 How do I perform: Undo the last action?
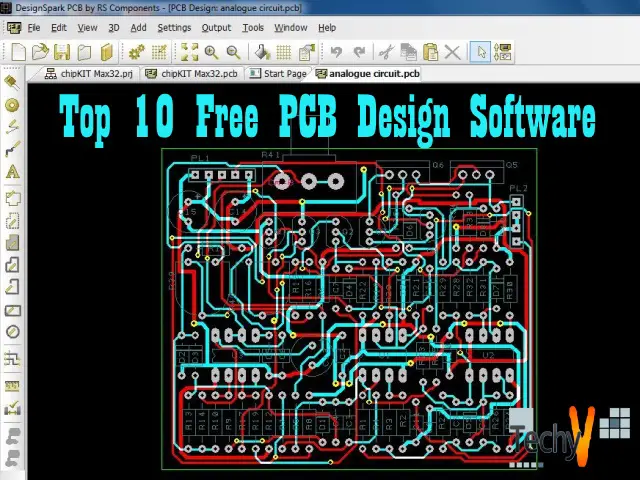coord(336,52)
